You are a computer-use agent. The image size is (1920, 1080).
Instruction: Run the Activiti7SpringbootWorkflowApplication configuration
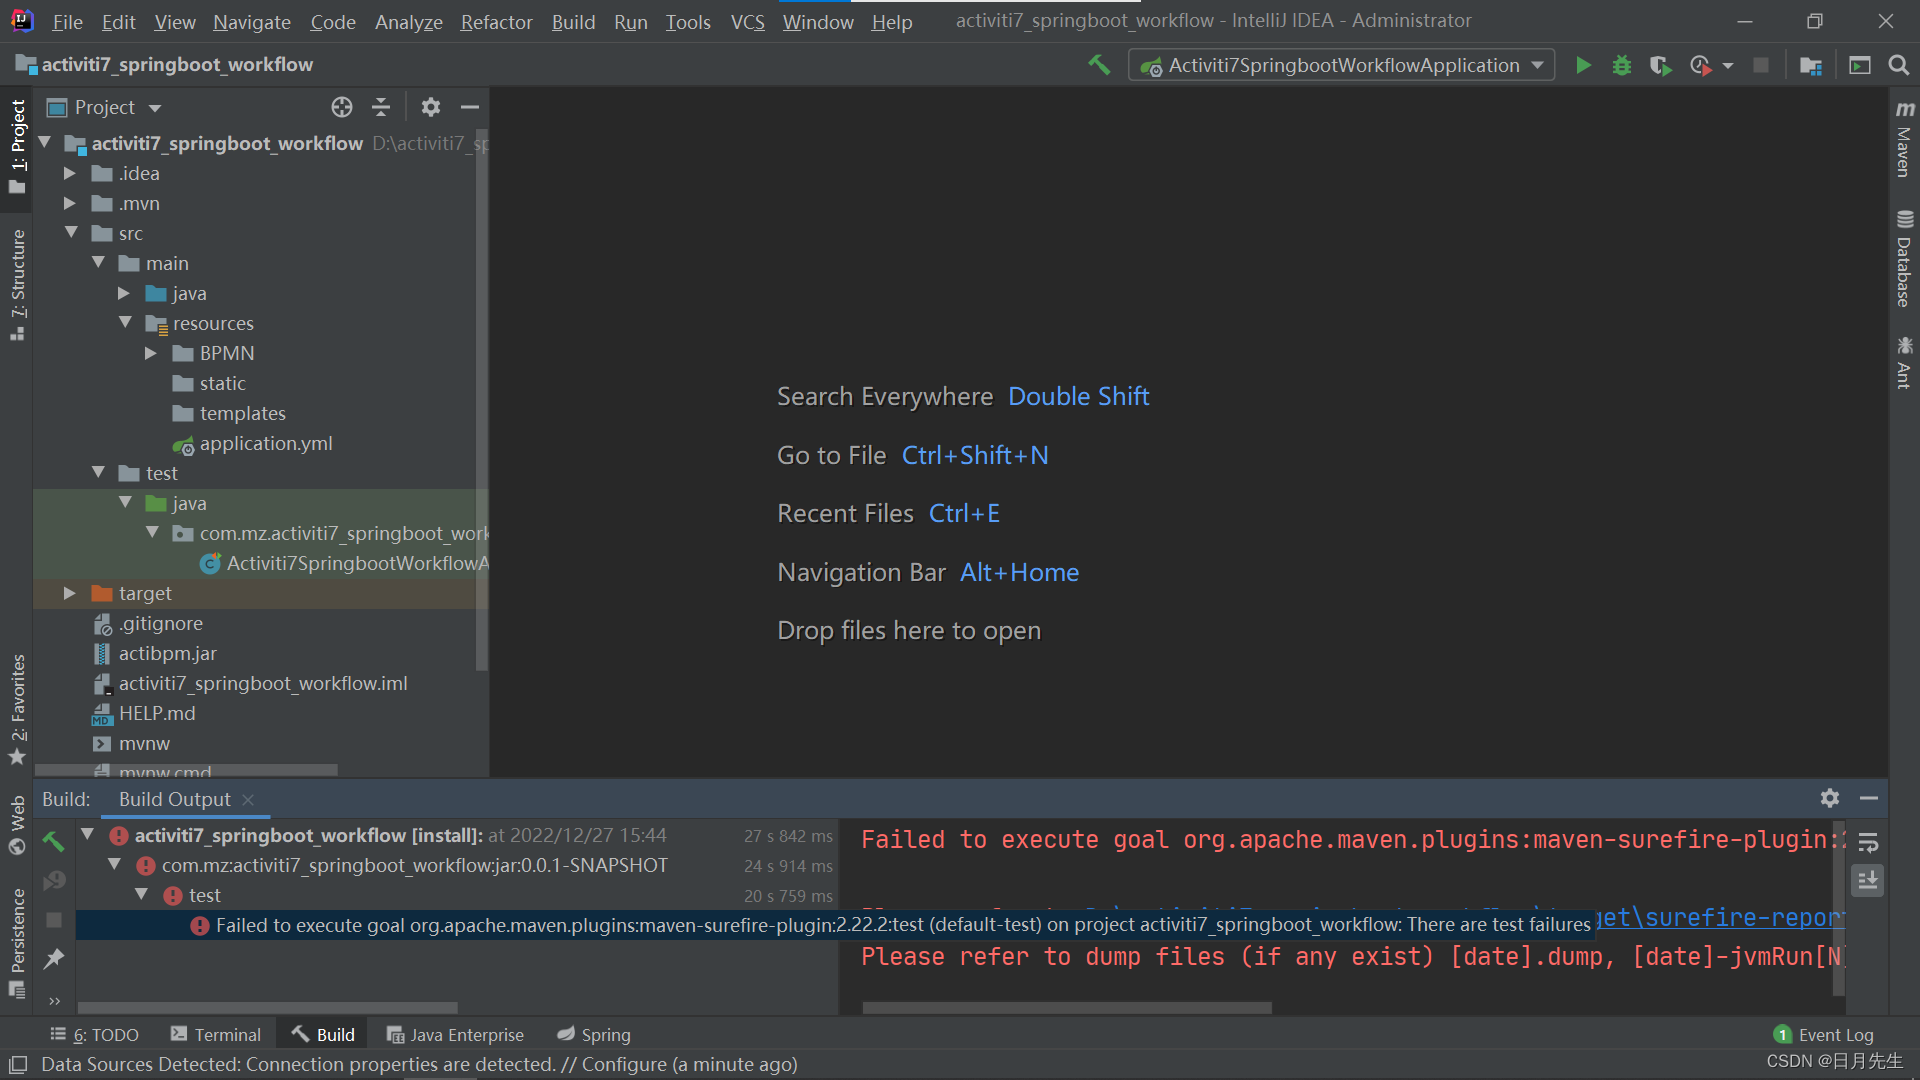[x=1584, y=65]
